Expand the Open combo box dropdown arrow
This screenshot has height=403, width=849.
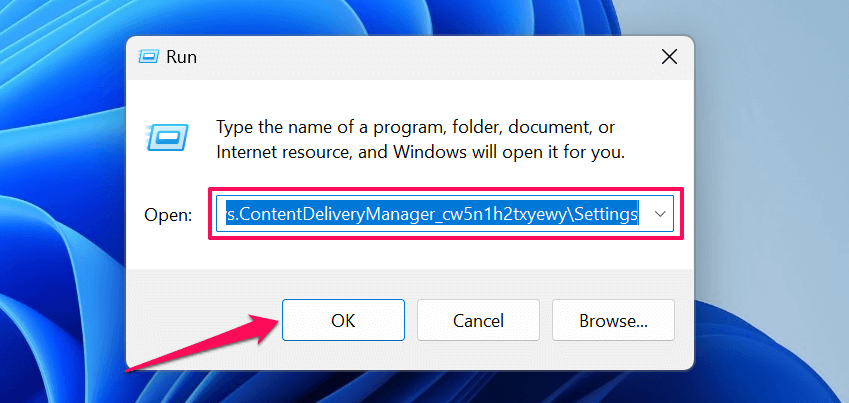tap(660, 214)
